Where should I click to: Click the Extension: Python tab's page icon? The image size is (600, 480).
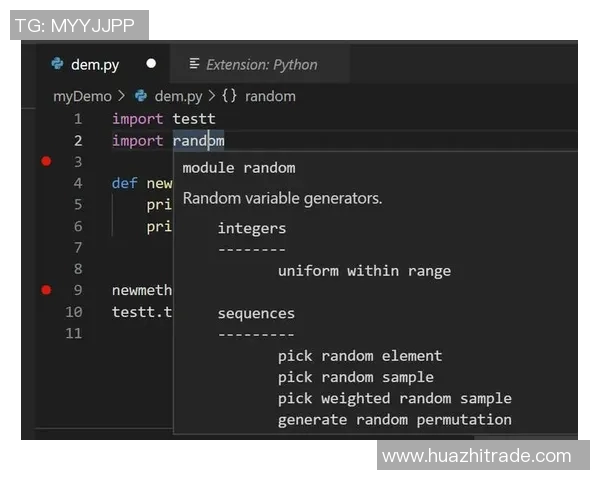click(195, 64)
